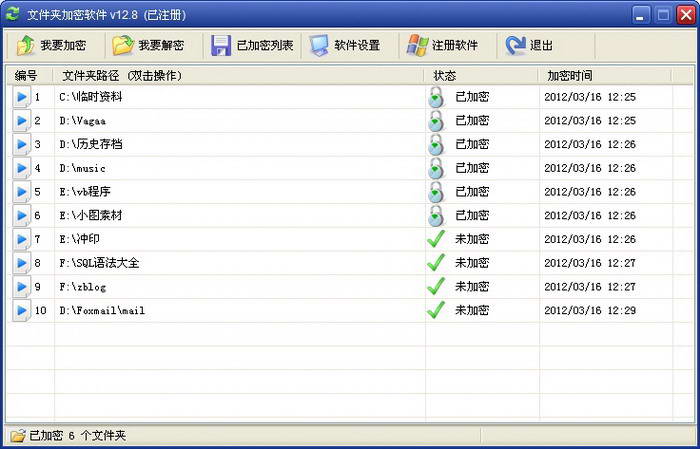Select the path D:\music

[83, 168]
